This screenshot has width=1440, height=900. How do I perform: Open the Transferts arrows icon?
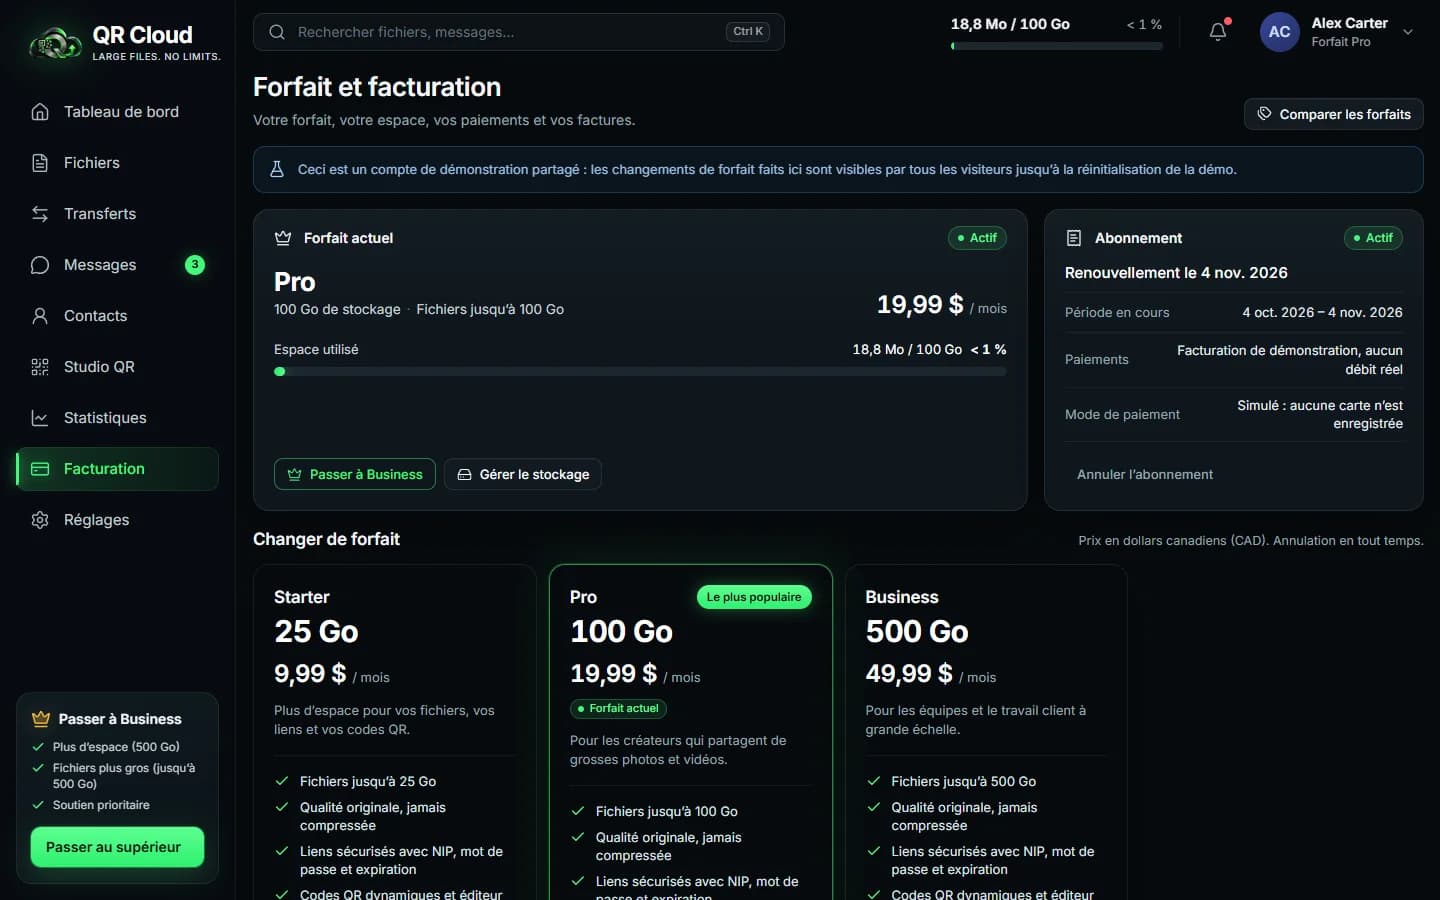click(40, 214)
